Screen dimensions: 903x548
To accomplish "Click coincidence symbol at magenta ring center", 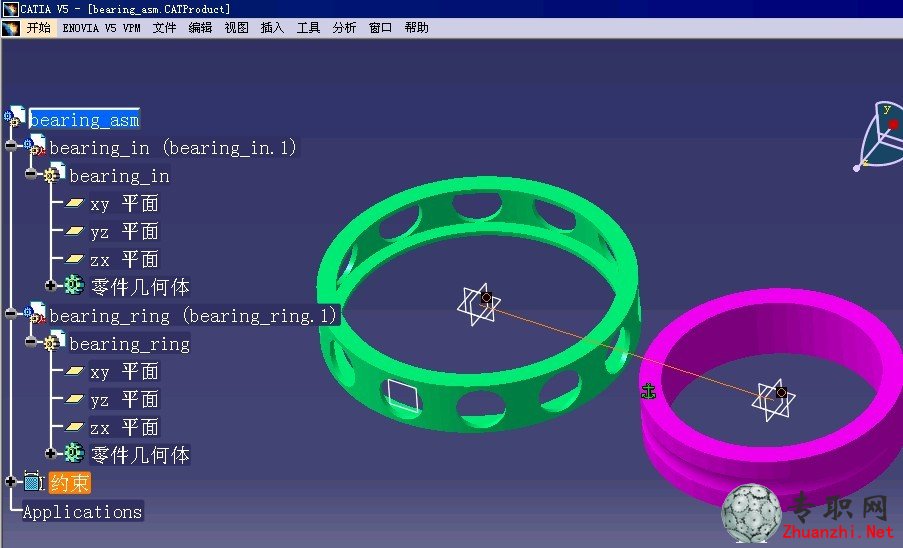I will 781,393.
